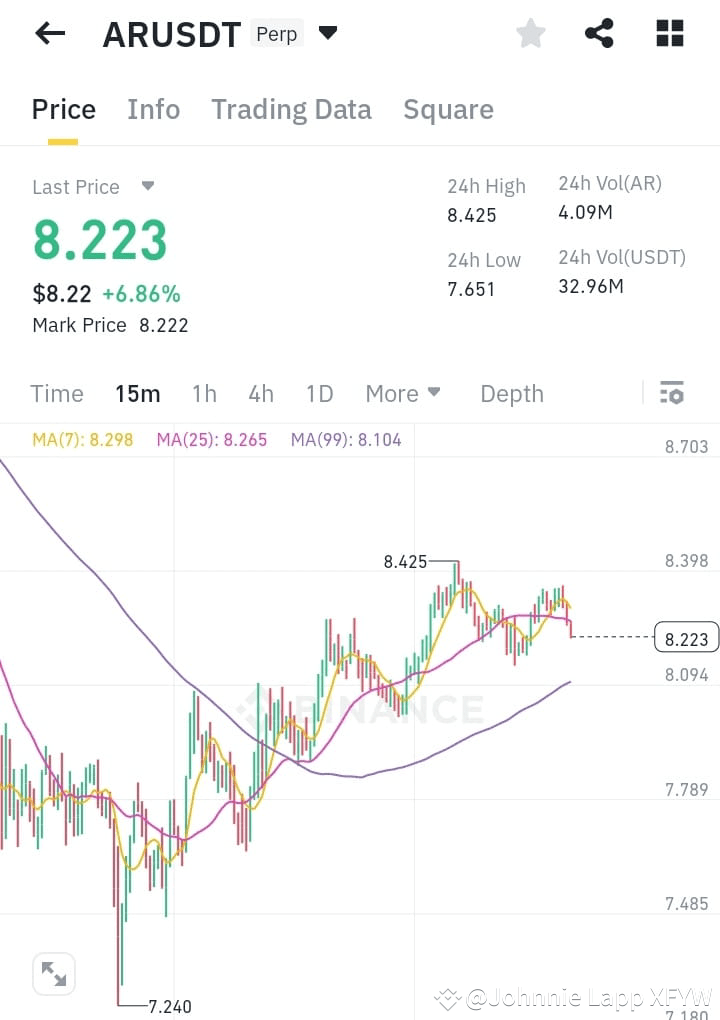Switch to the Trading Data tab
This screenshot has width=720, height=1020.
pyautogui.click(x=291, y=109)
